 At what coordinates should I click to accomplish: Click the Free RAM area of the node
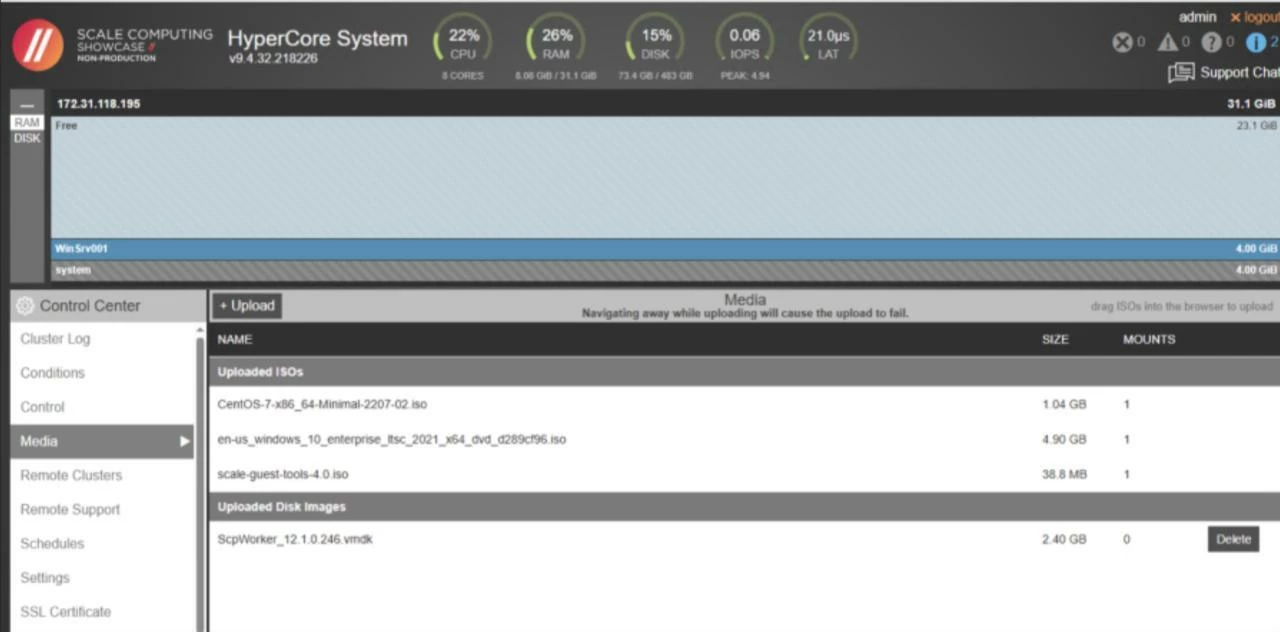pyautogui.click(x=664, y=177)
